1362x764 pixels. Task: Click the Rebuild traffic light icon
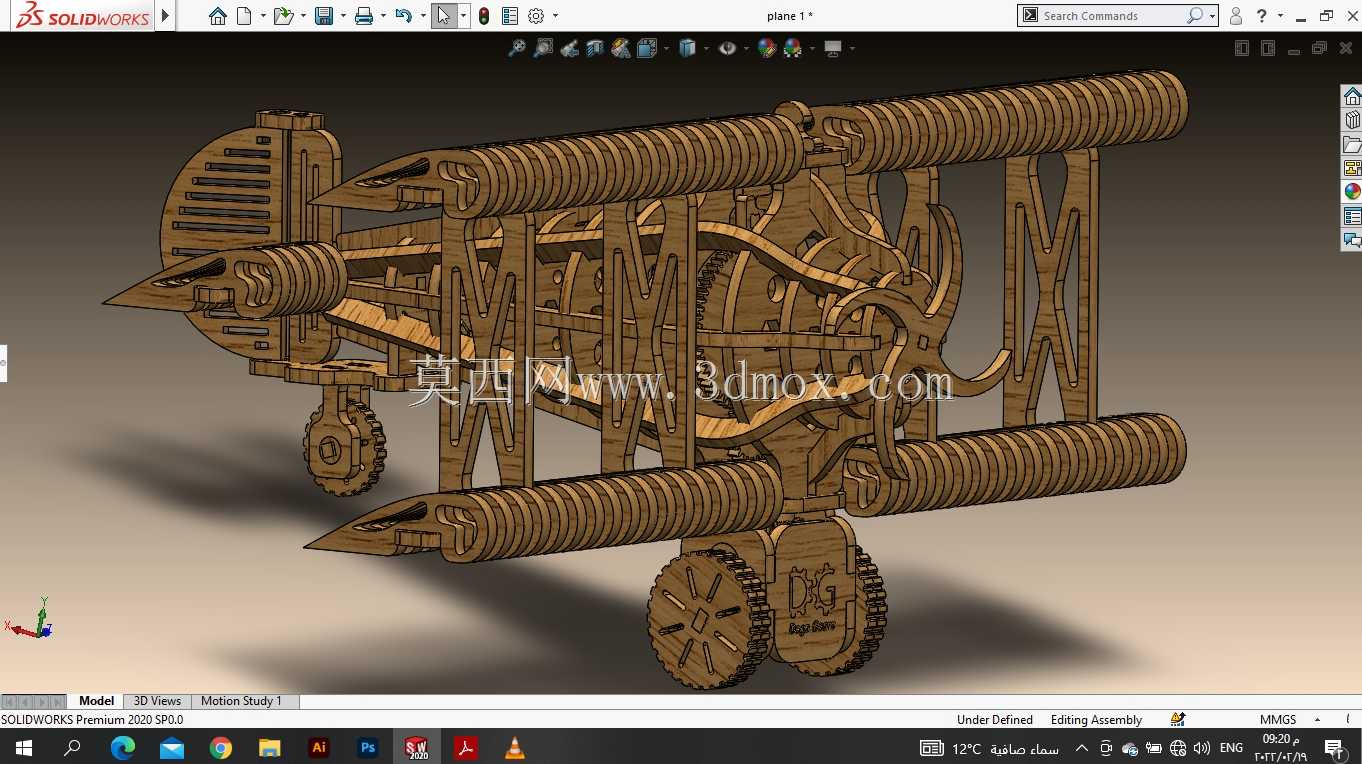484,16
